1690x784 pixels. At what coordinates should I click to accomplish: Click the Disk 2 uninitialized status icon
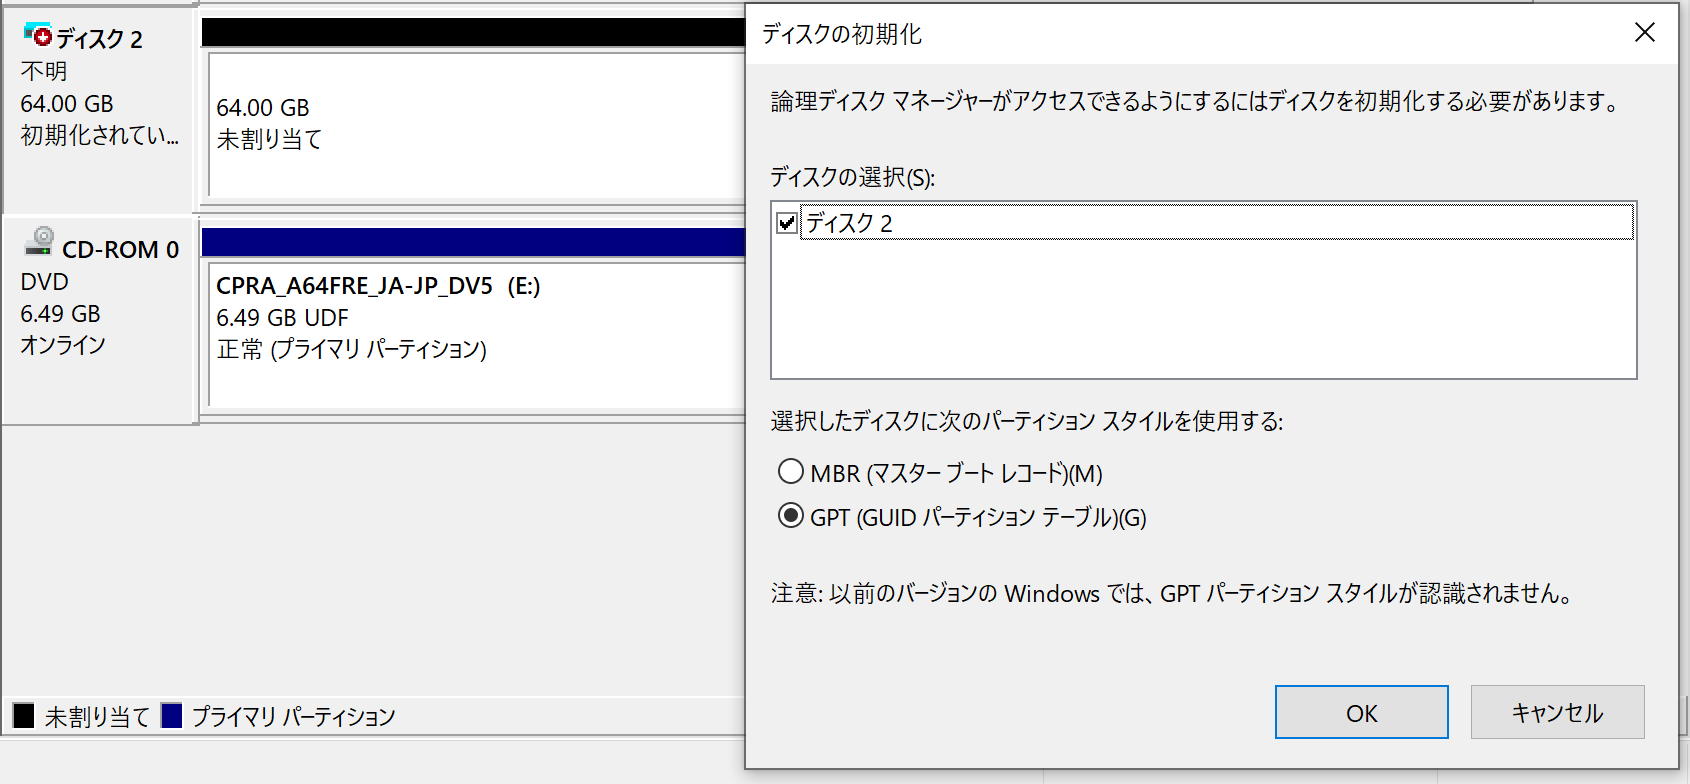37,35
